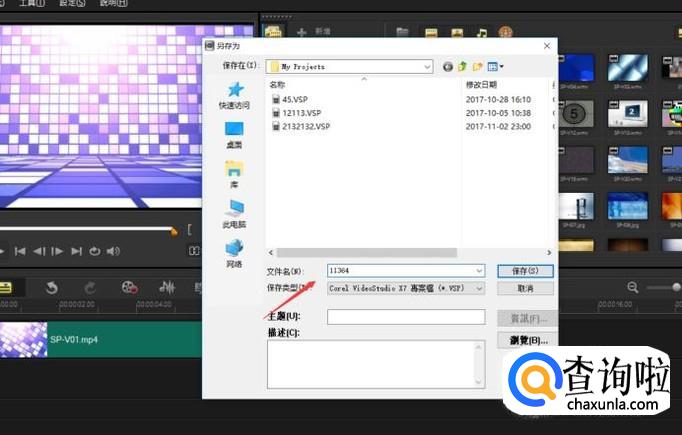Click the 取消 cancel button
This screenshot has height=435, width=682.
tap(525, 288)
